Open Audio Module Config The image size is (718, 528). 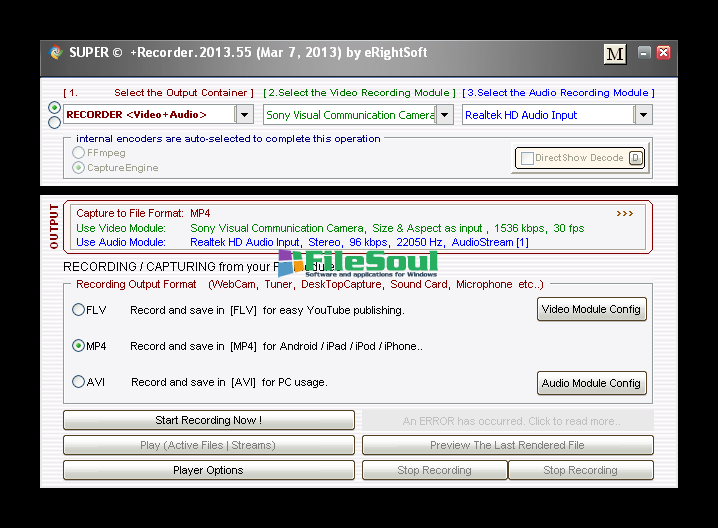tap(591, 383)
